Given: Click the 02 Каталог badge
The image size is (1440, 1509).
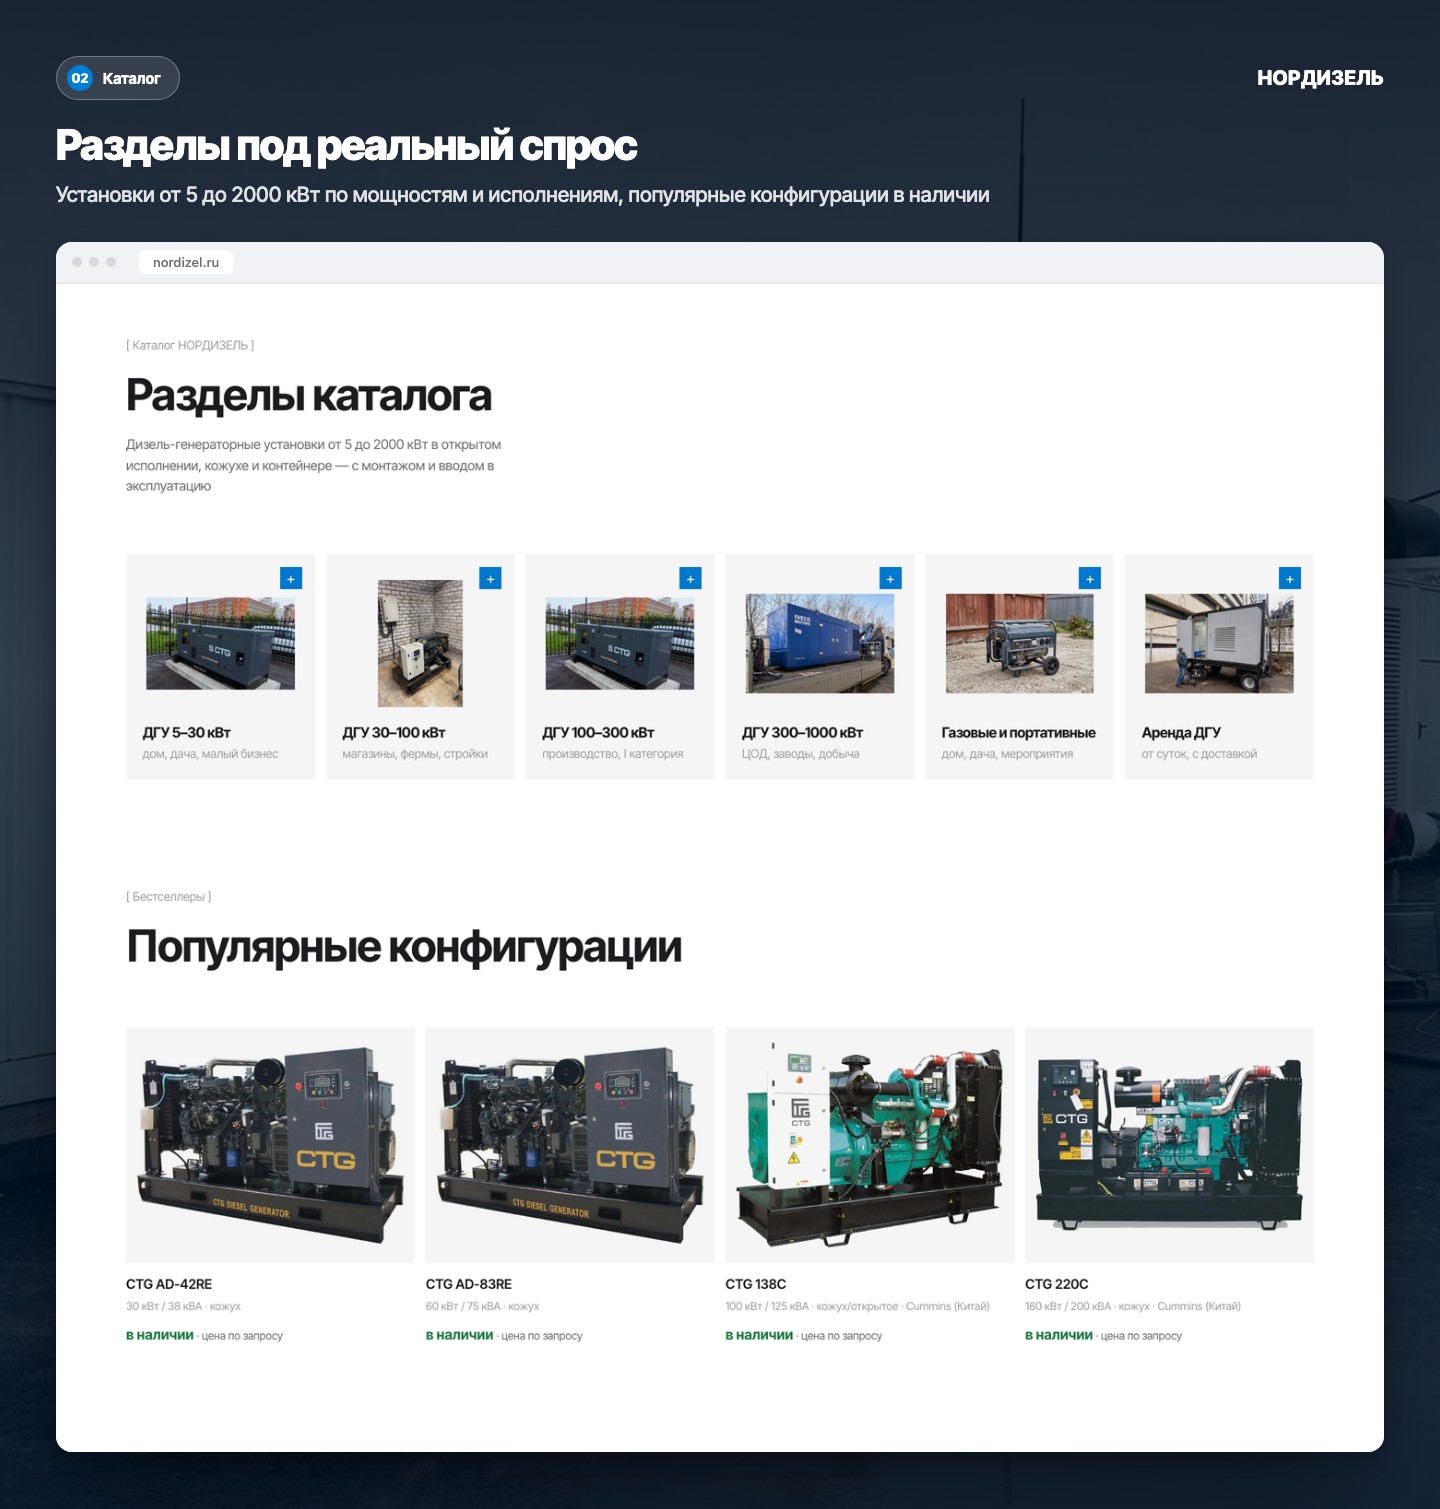Looking at the screenshot, I should pos(117,78).
